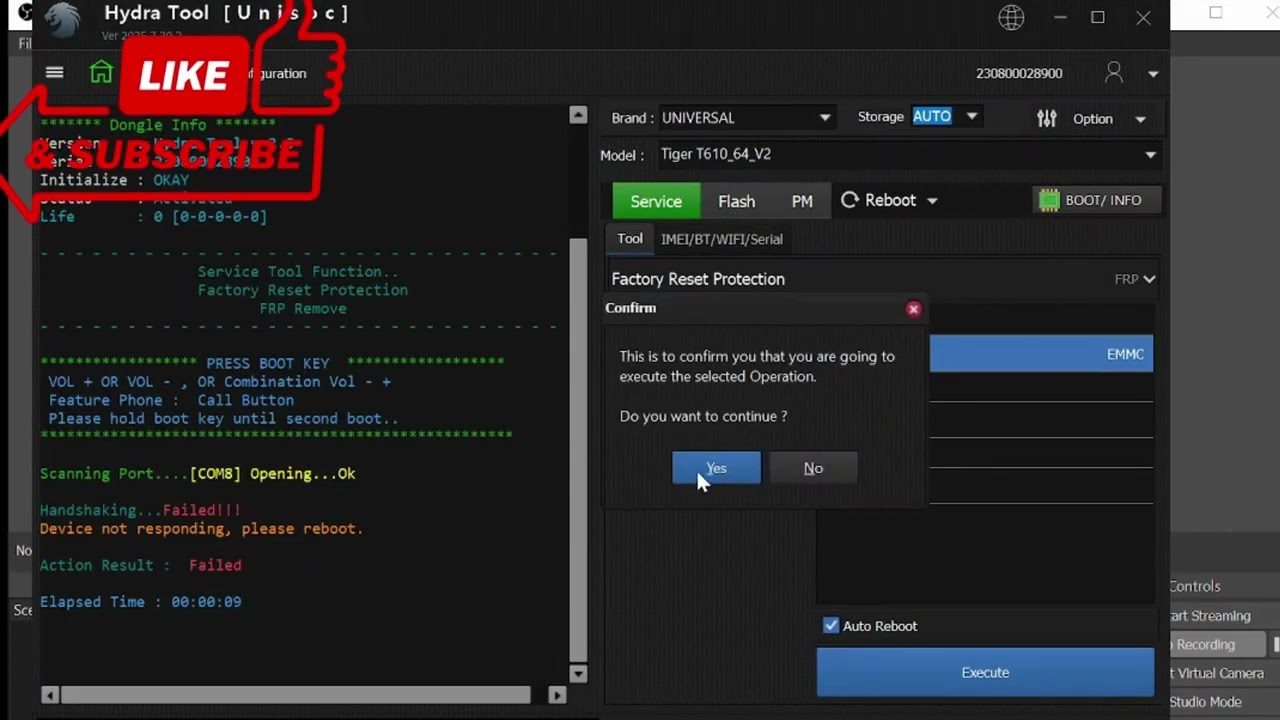
Task: Click the Reboot refresh icon
Action: 850,200
